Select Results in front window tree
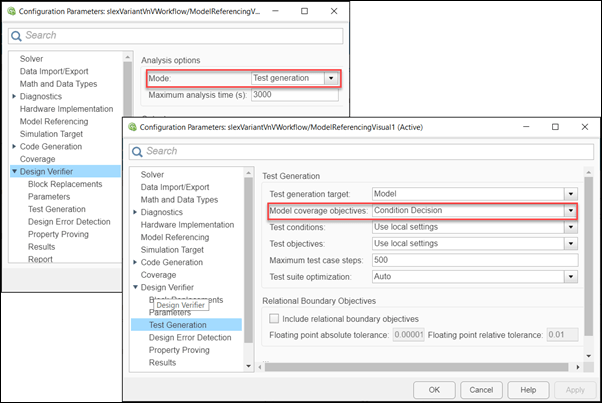Viewport: 602px width, 403px height. point(162,363)
